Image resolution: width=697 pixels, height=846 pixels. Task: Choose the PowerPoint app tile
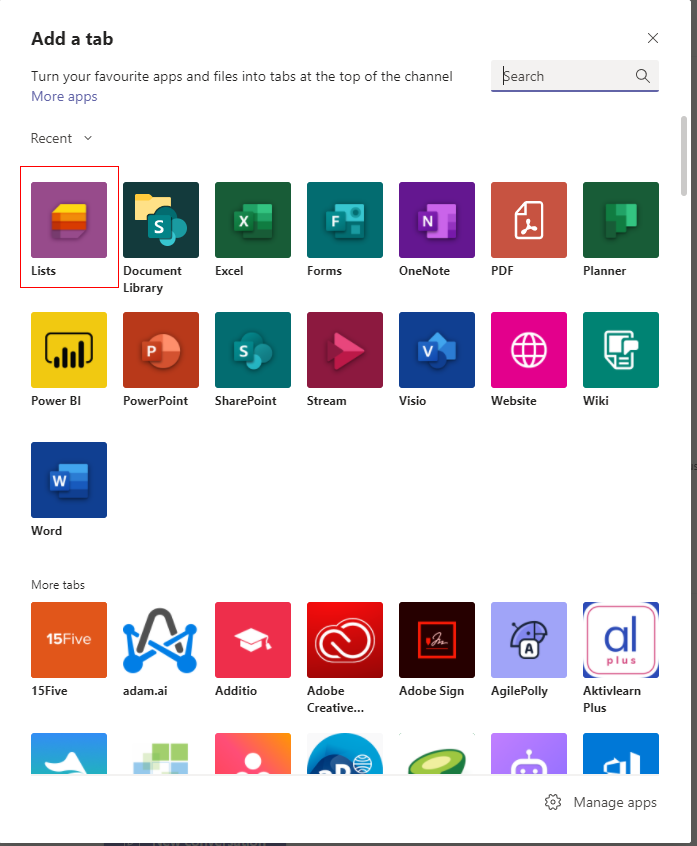point(161,350)
